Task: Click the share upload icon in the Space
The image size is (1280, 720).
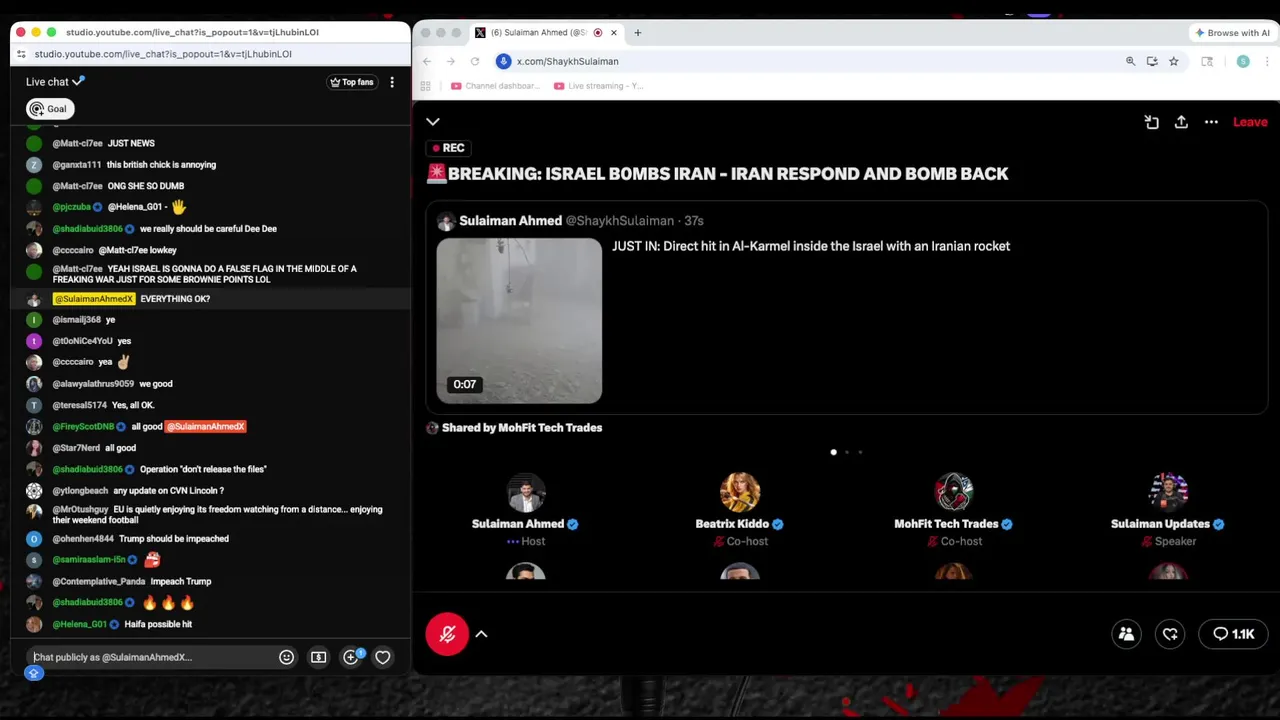Action: pyautogui.click(x=1181, y=122)
